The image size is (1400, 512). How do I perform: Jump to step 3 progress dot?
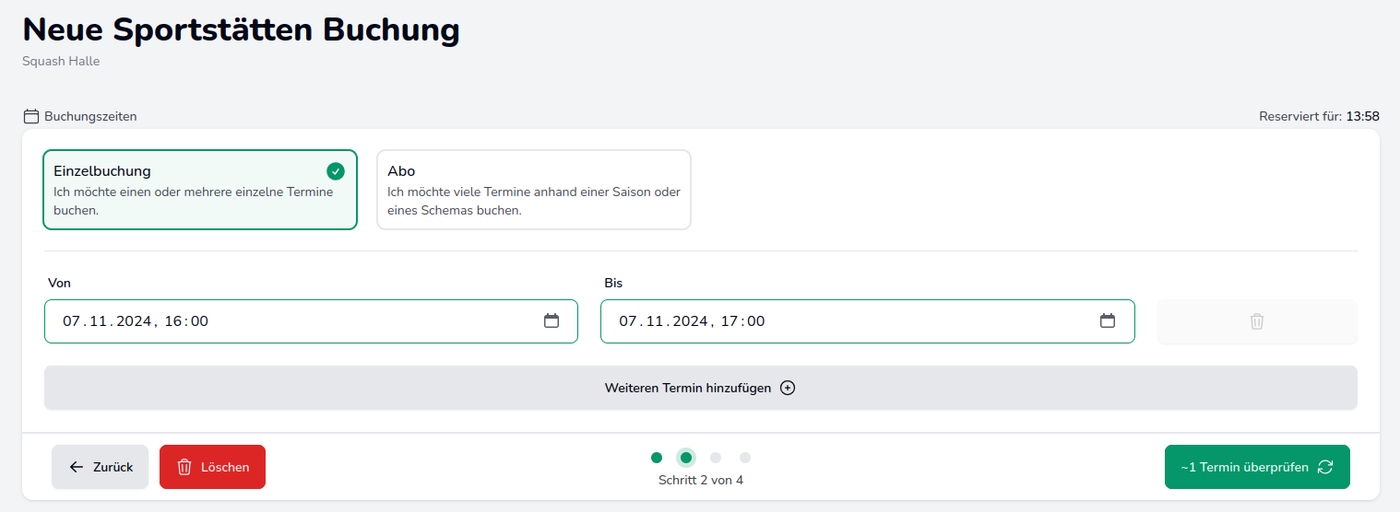click(716, 458)
